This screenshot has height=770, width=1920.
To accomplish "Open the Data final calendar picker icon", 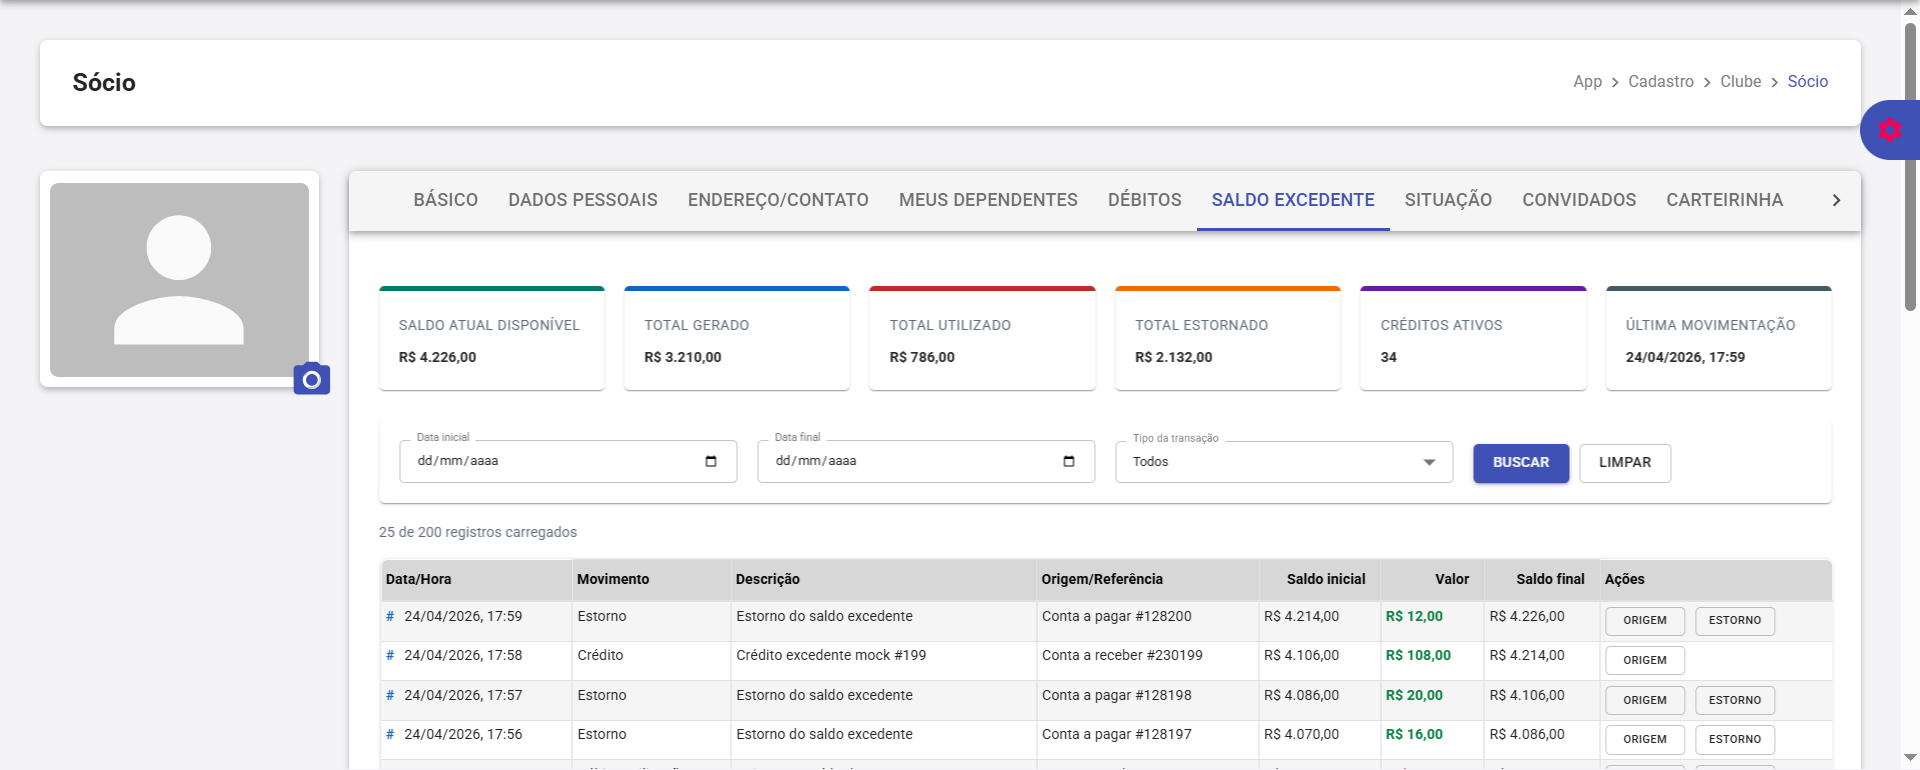I will tap(1069, 461).
